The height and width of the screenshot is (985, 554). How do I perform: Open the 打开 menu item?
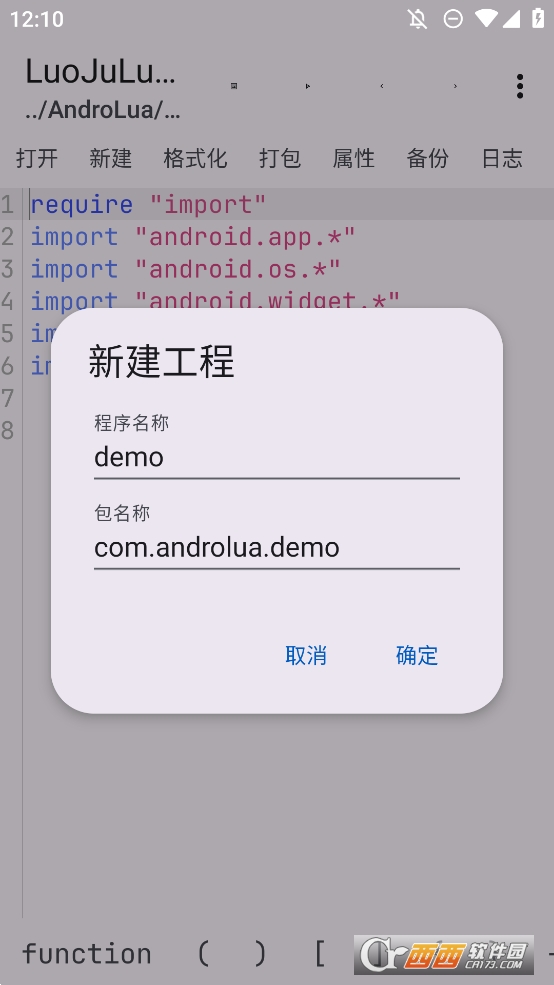pos(37,158)
